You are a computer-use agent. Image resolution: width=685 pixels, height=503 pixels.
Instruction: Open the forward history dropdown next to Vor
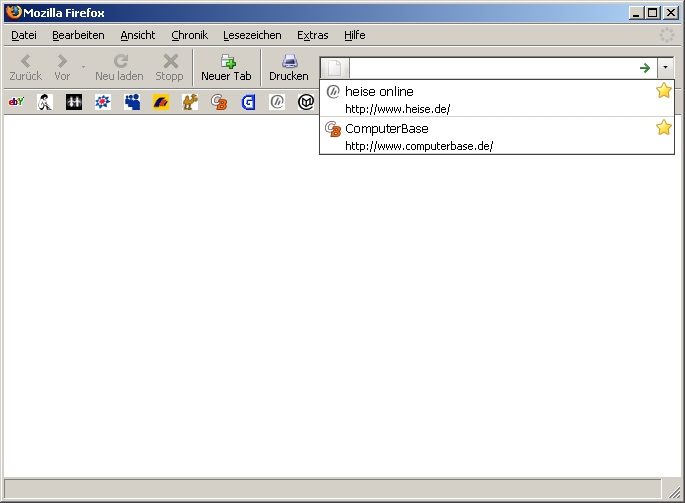[83, 67]
